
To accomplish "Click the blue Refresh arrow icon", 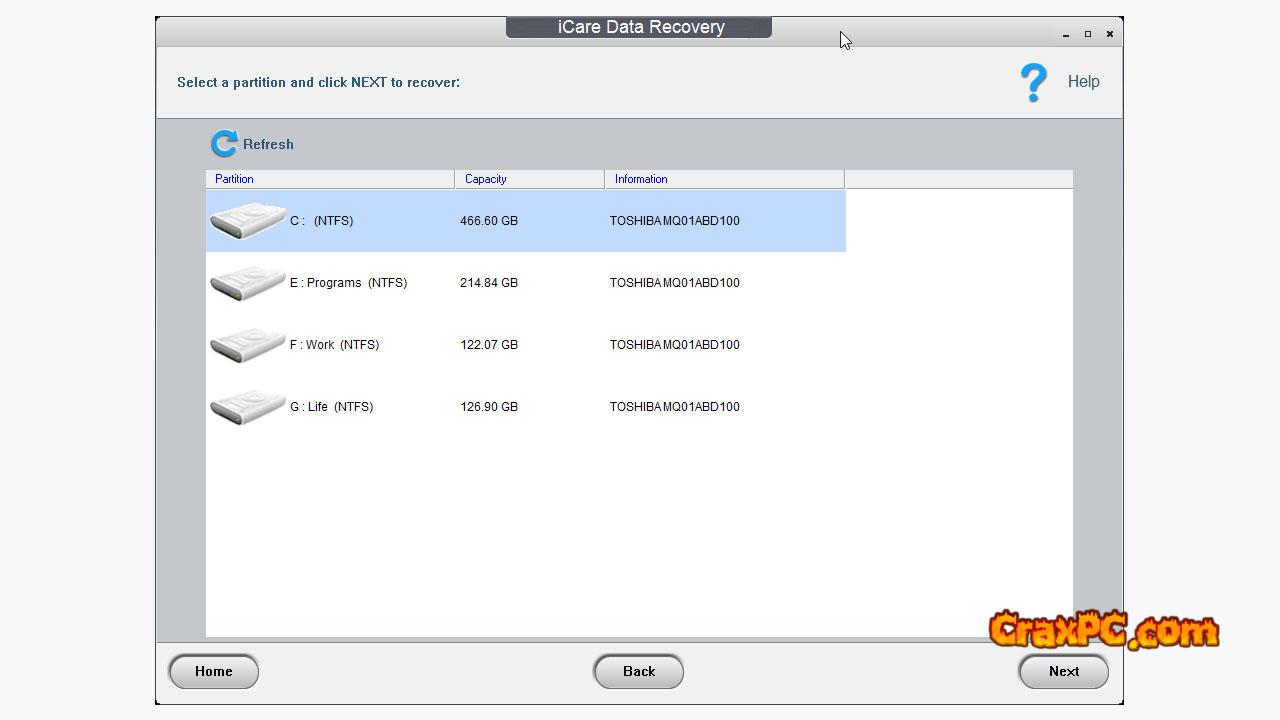I will coord(224,144).
